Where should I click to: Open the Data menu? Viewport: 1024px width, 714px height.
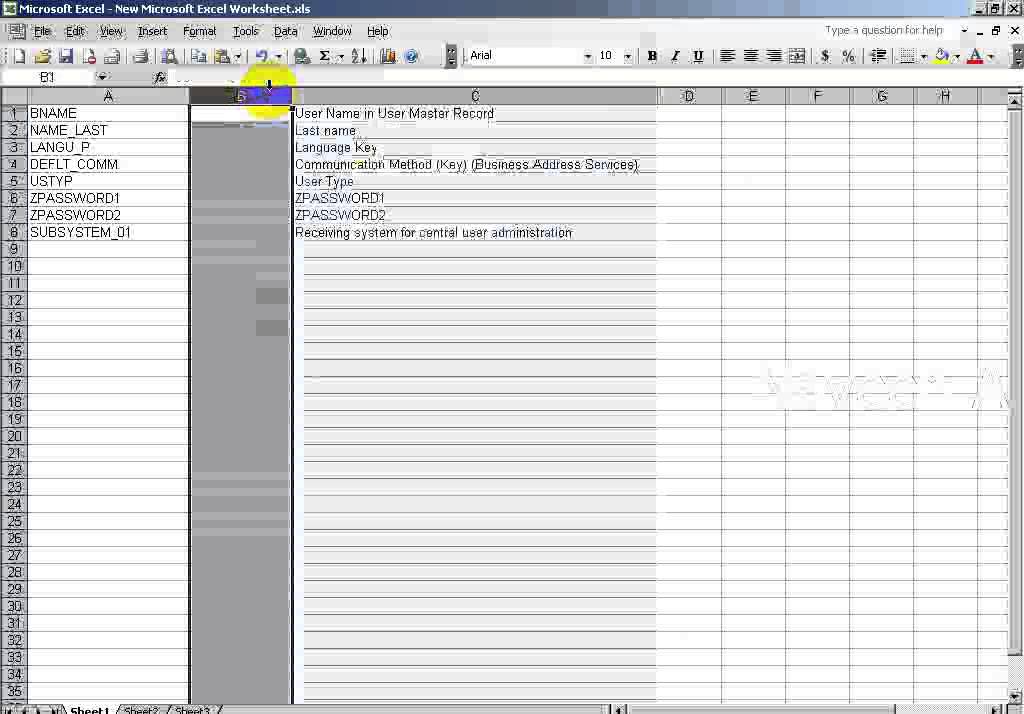(285, 31)
